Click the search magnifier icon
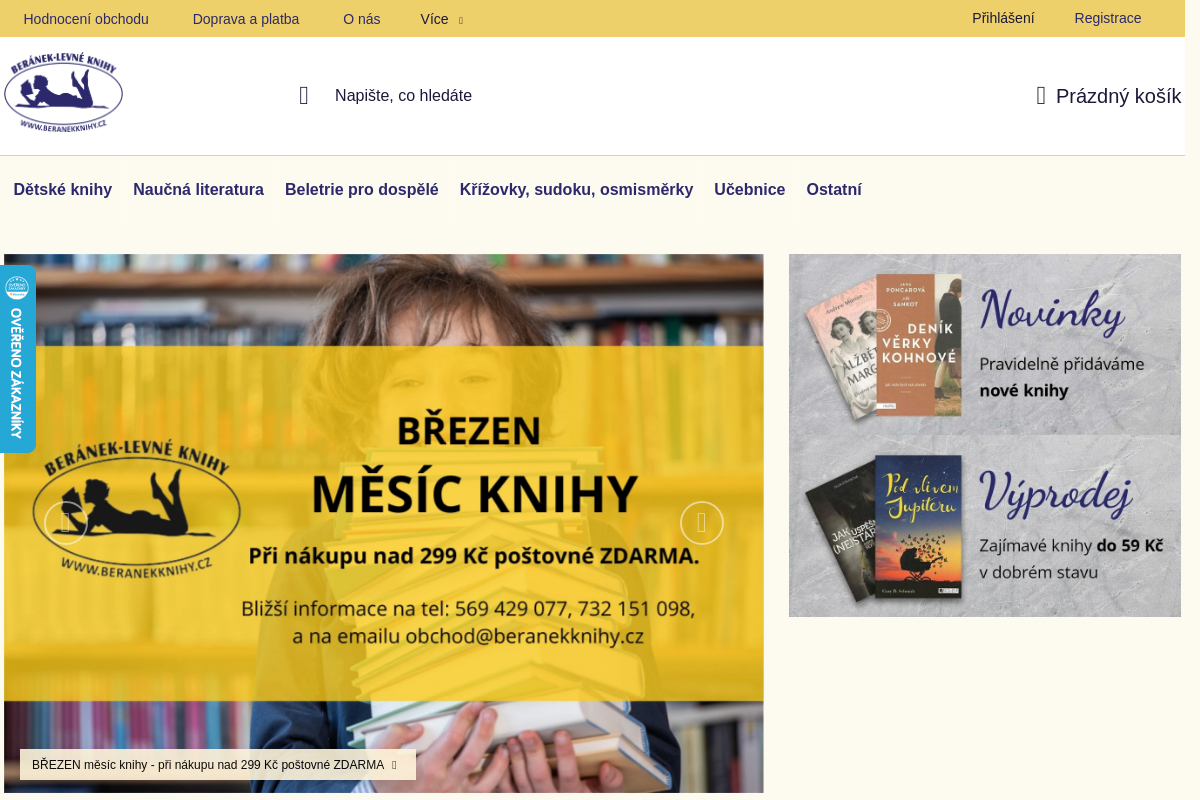This screenshot has height=800, width=1200. point(304,96)
